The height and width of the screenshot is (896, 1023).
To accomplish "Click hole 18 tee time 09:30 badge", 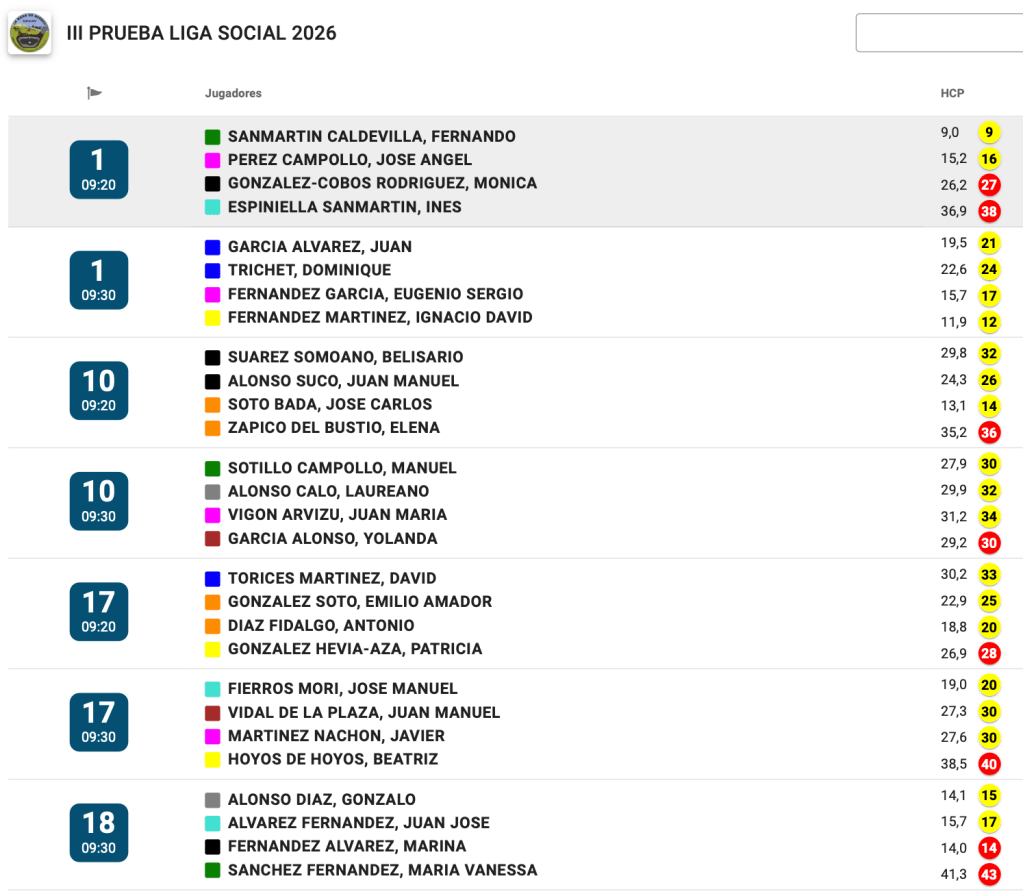I will click(98, 832).
